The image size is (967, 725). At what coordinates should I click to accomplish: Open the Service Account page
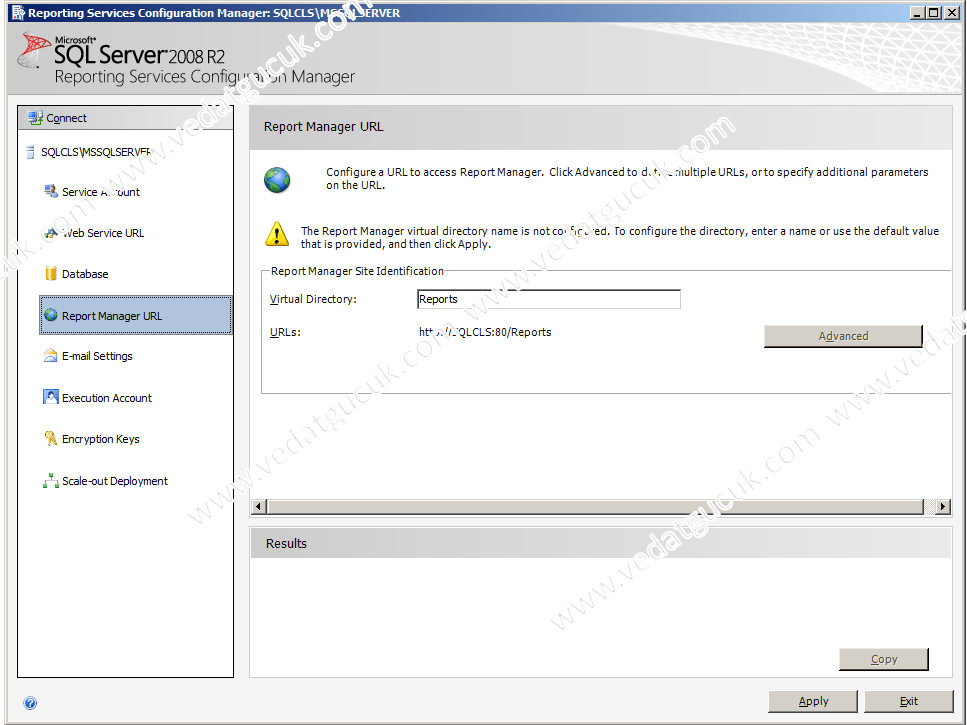101,192
